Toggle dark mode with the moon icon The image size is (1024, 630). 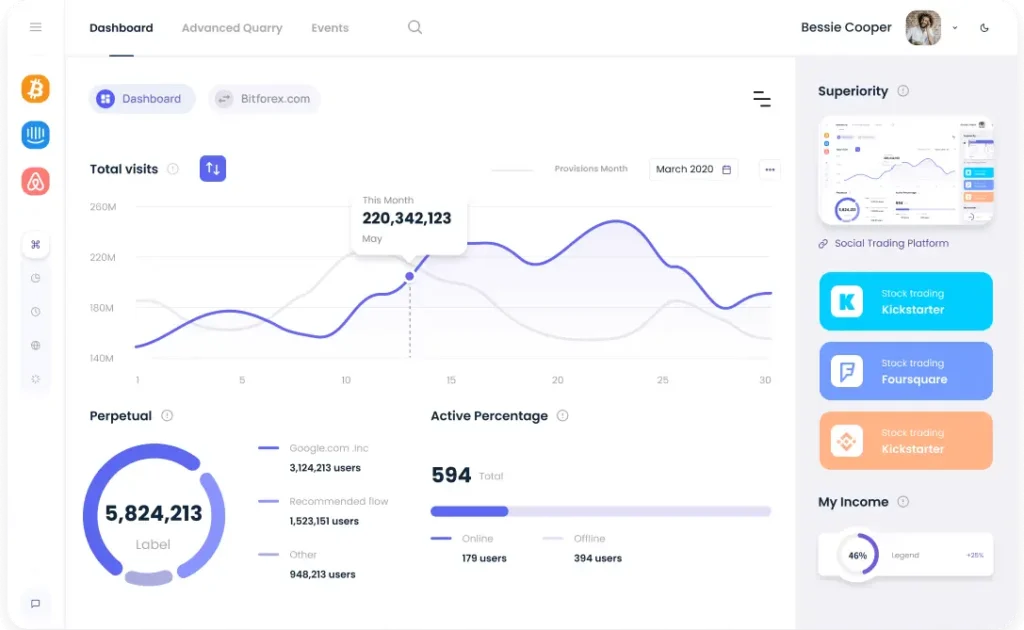click(984, 28)
